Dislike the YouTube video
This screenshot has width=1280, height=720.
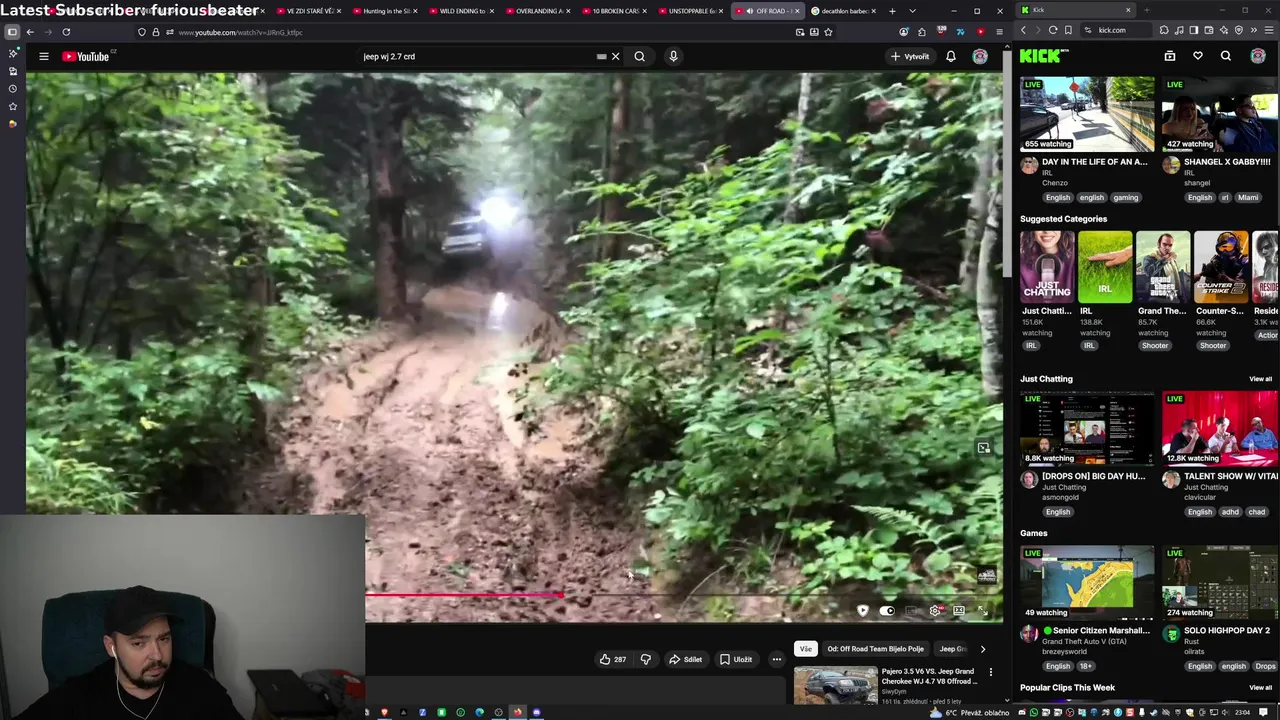645,659
